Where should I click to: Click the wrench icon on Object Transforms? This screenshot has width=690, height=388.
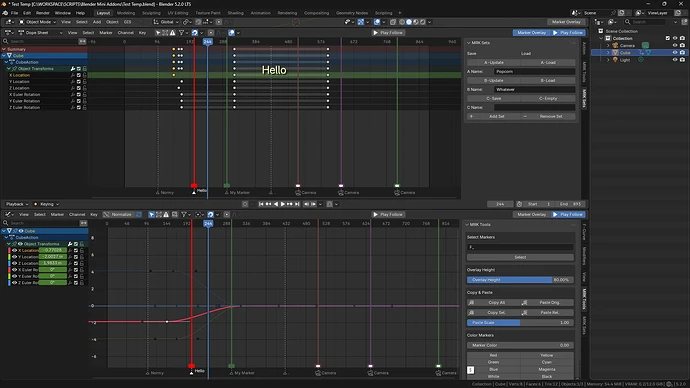coord(73,69)
